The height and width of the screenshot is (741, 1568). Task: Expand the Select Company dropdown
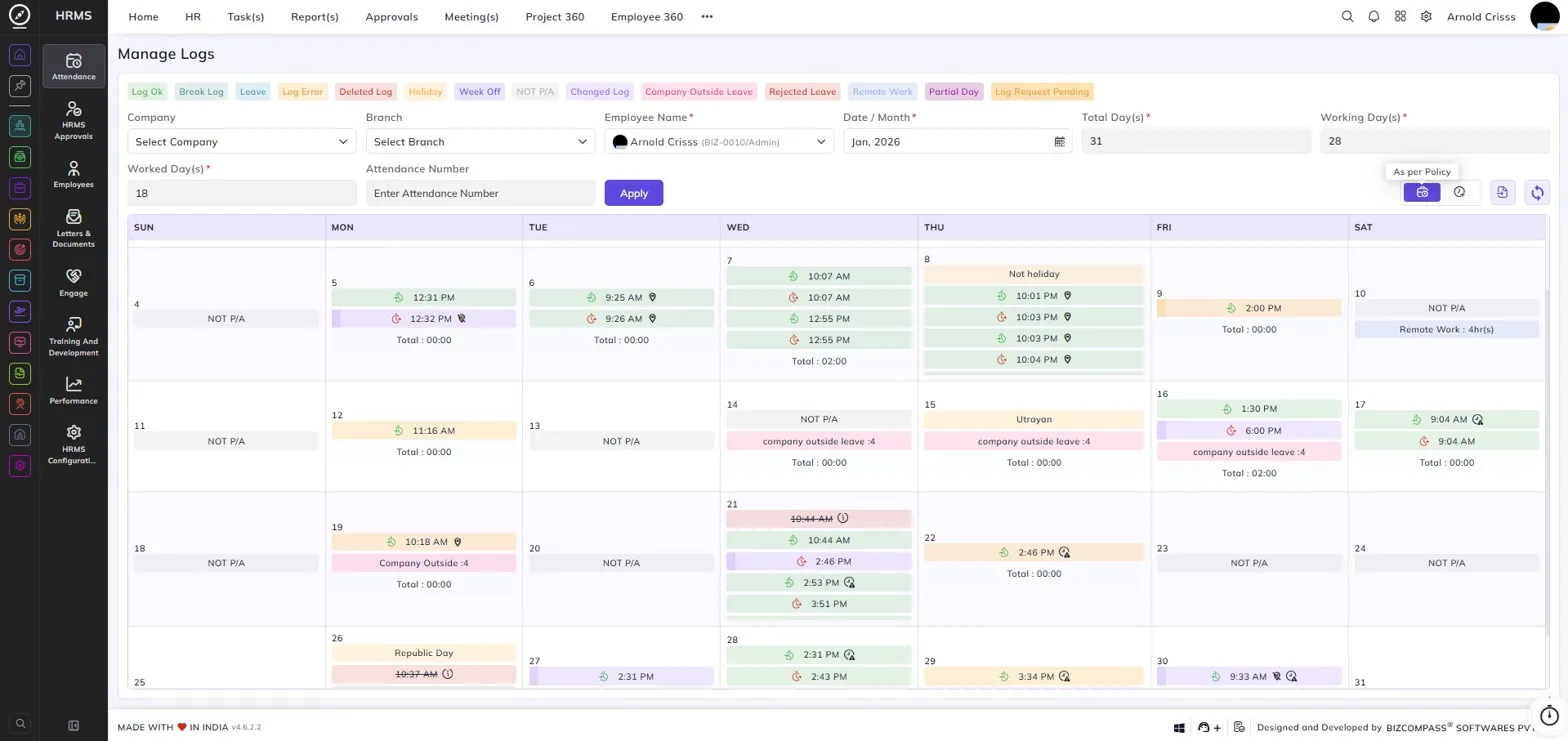tap(242, 142)
